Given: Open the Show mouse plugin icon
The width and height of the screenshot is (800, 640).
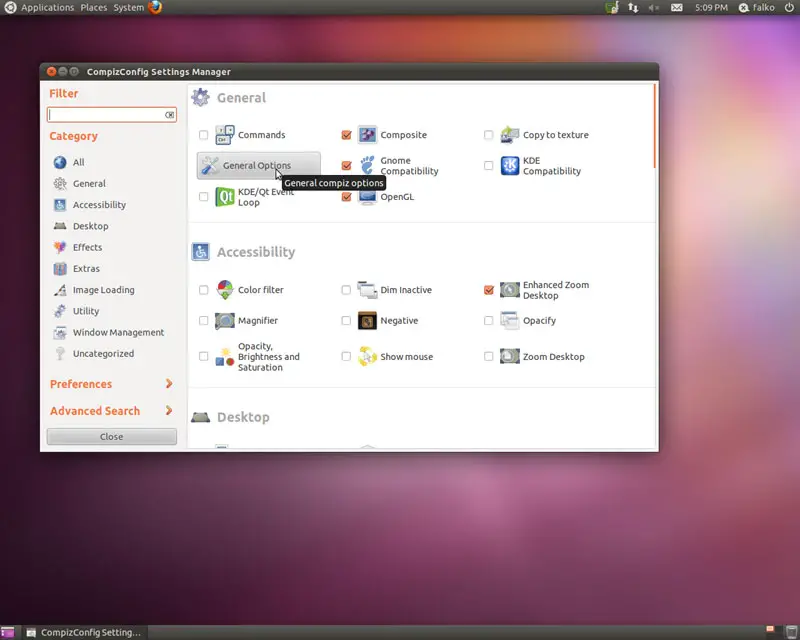Looking at the screenshot, I should point(367,356).
